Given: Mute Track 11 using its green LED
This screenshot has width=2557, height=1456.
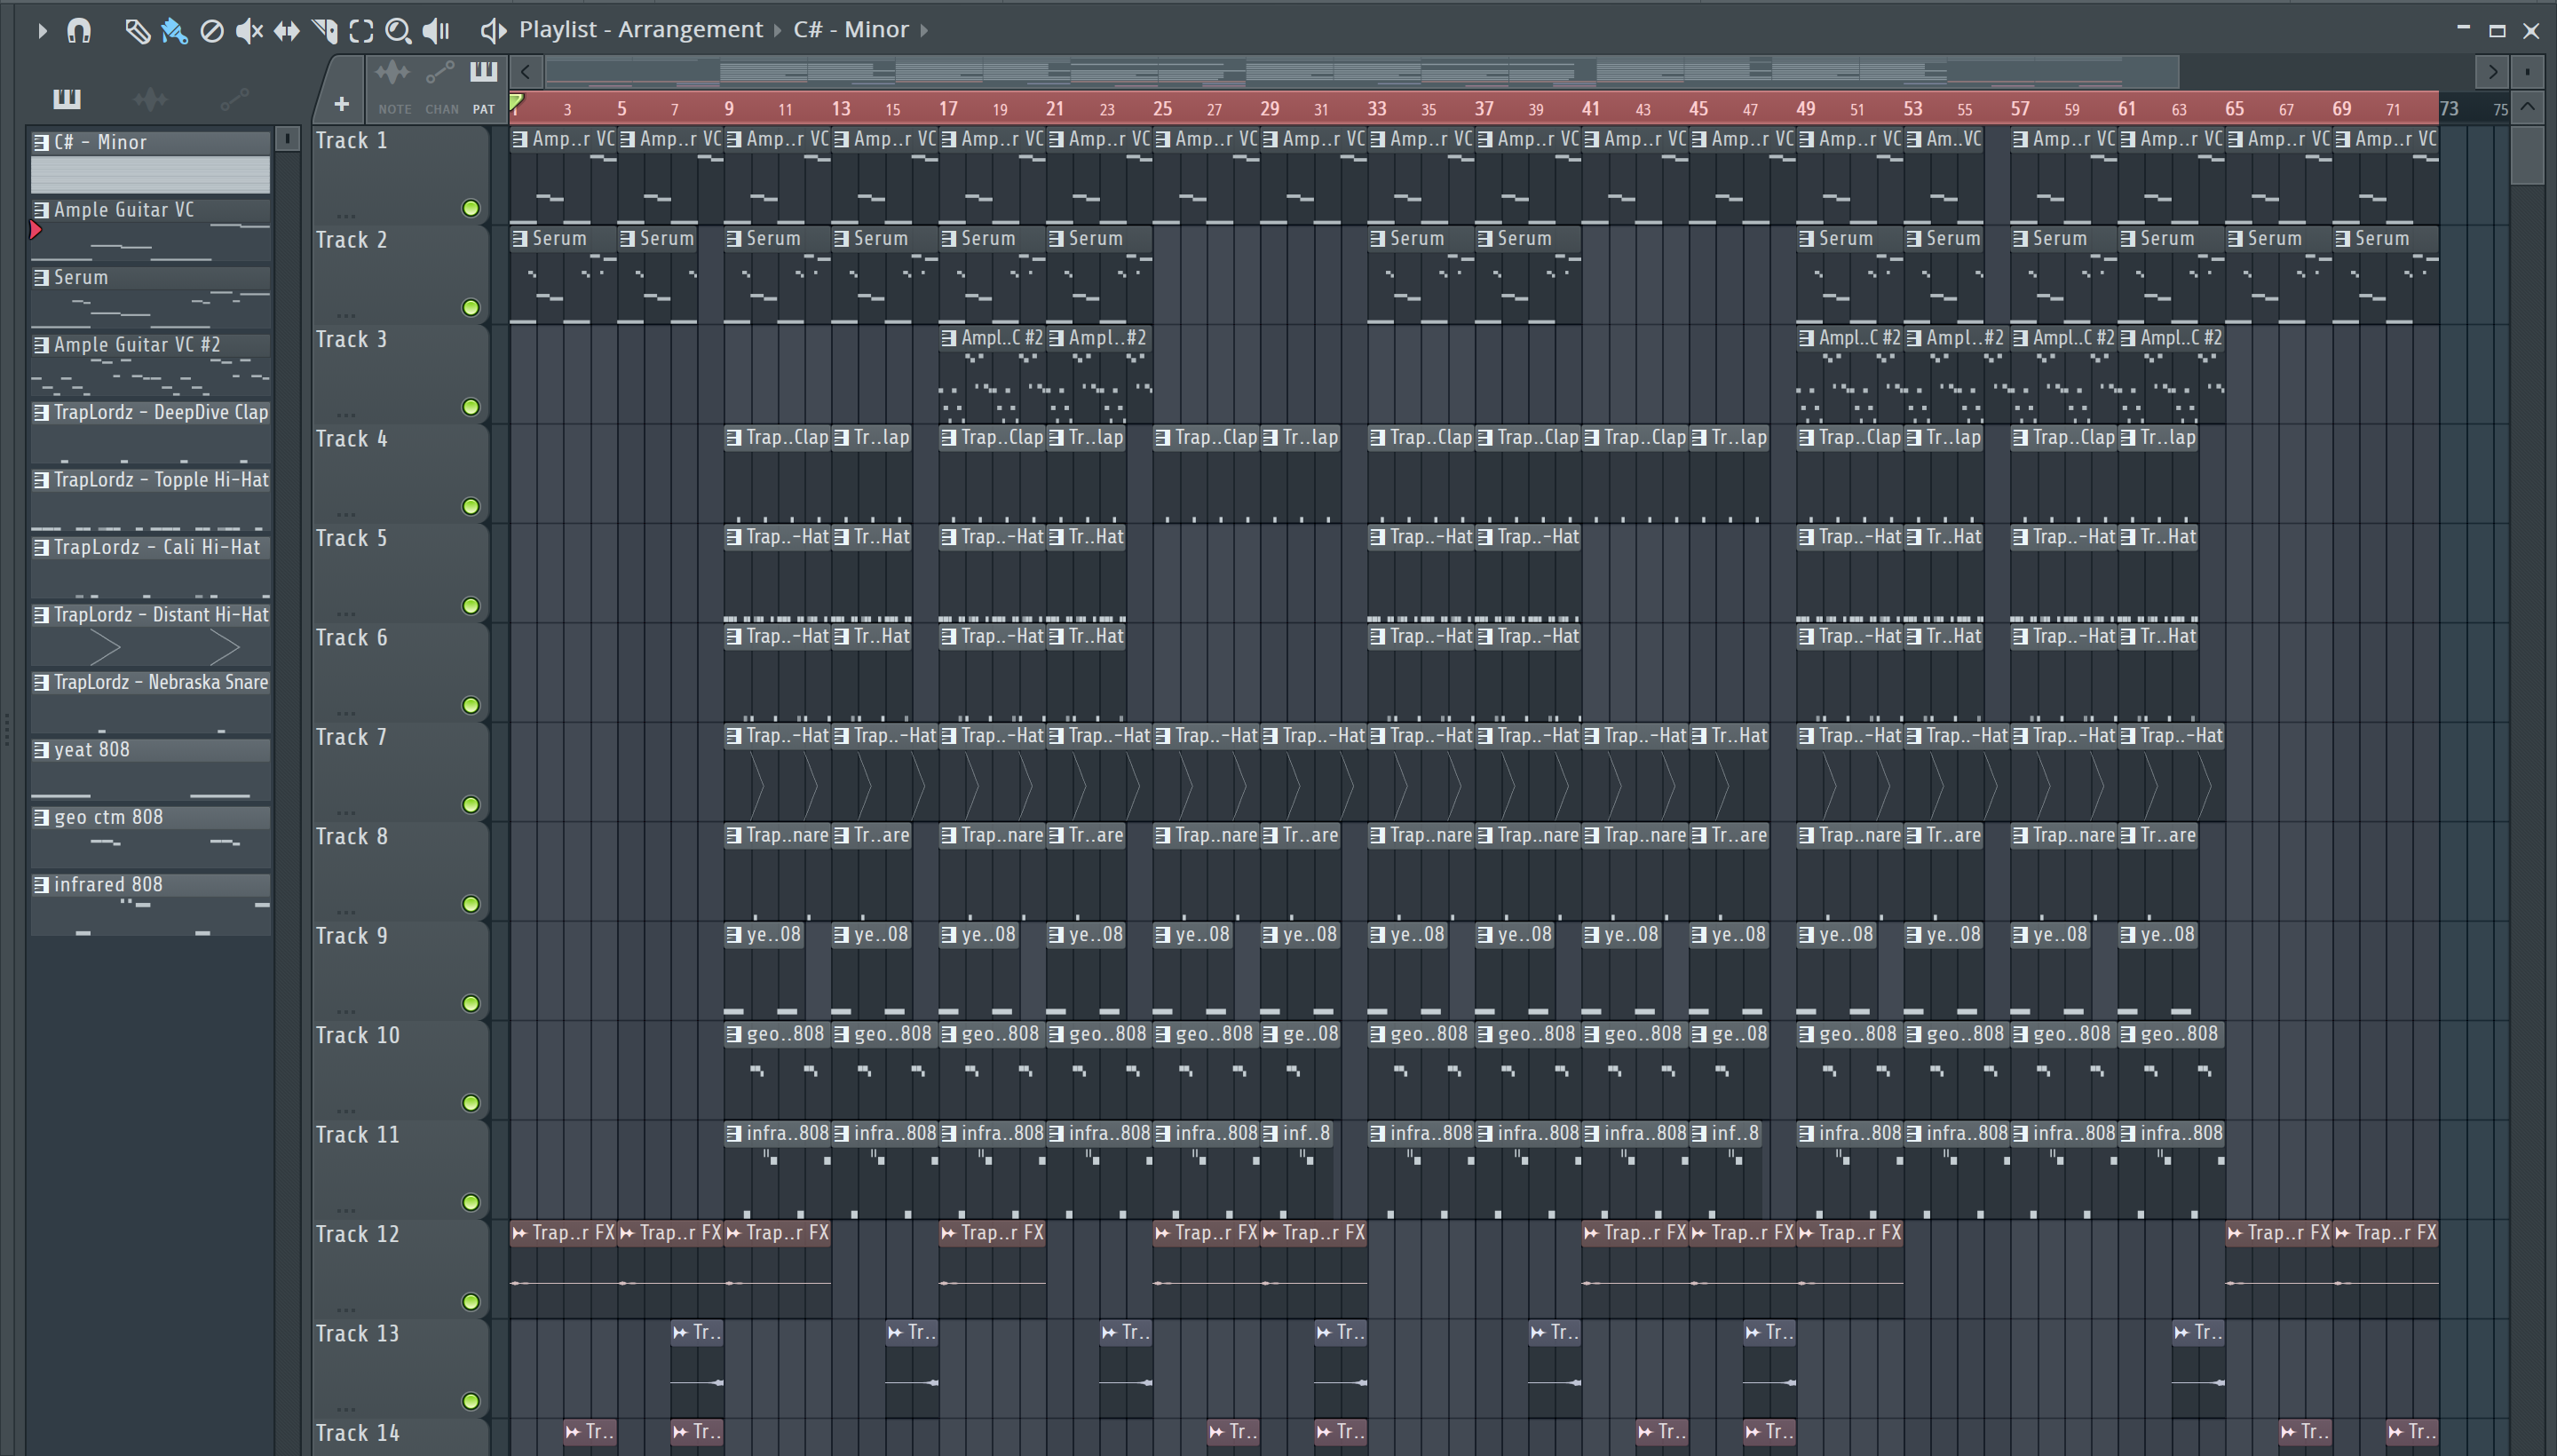Looking at the screenshot, I should click(470, 1202).
